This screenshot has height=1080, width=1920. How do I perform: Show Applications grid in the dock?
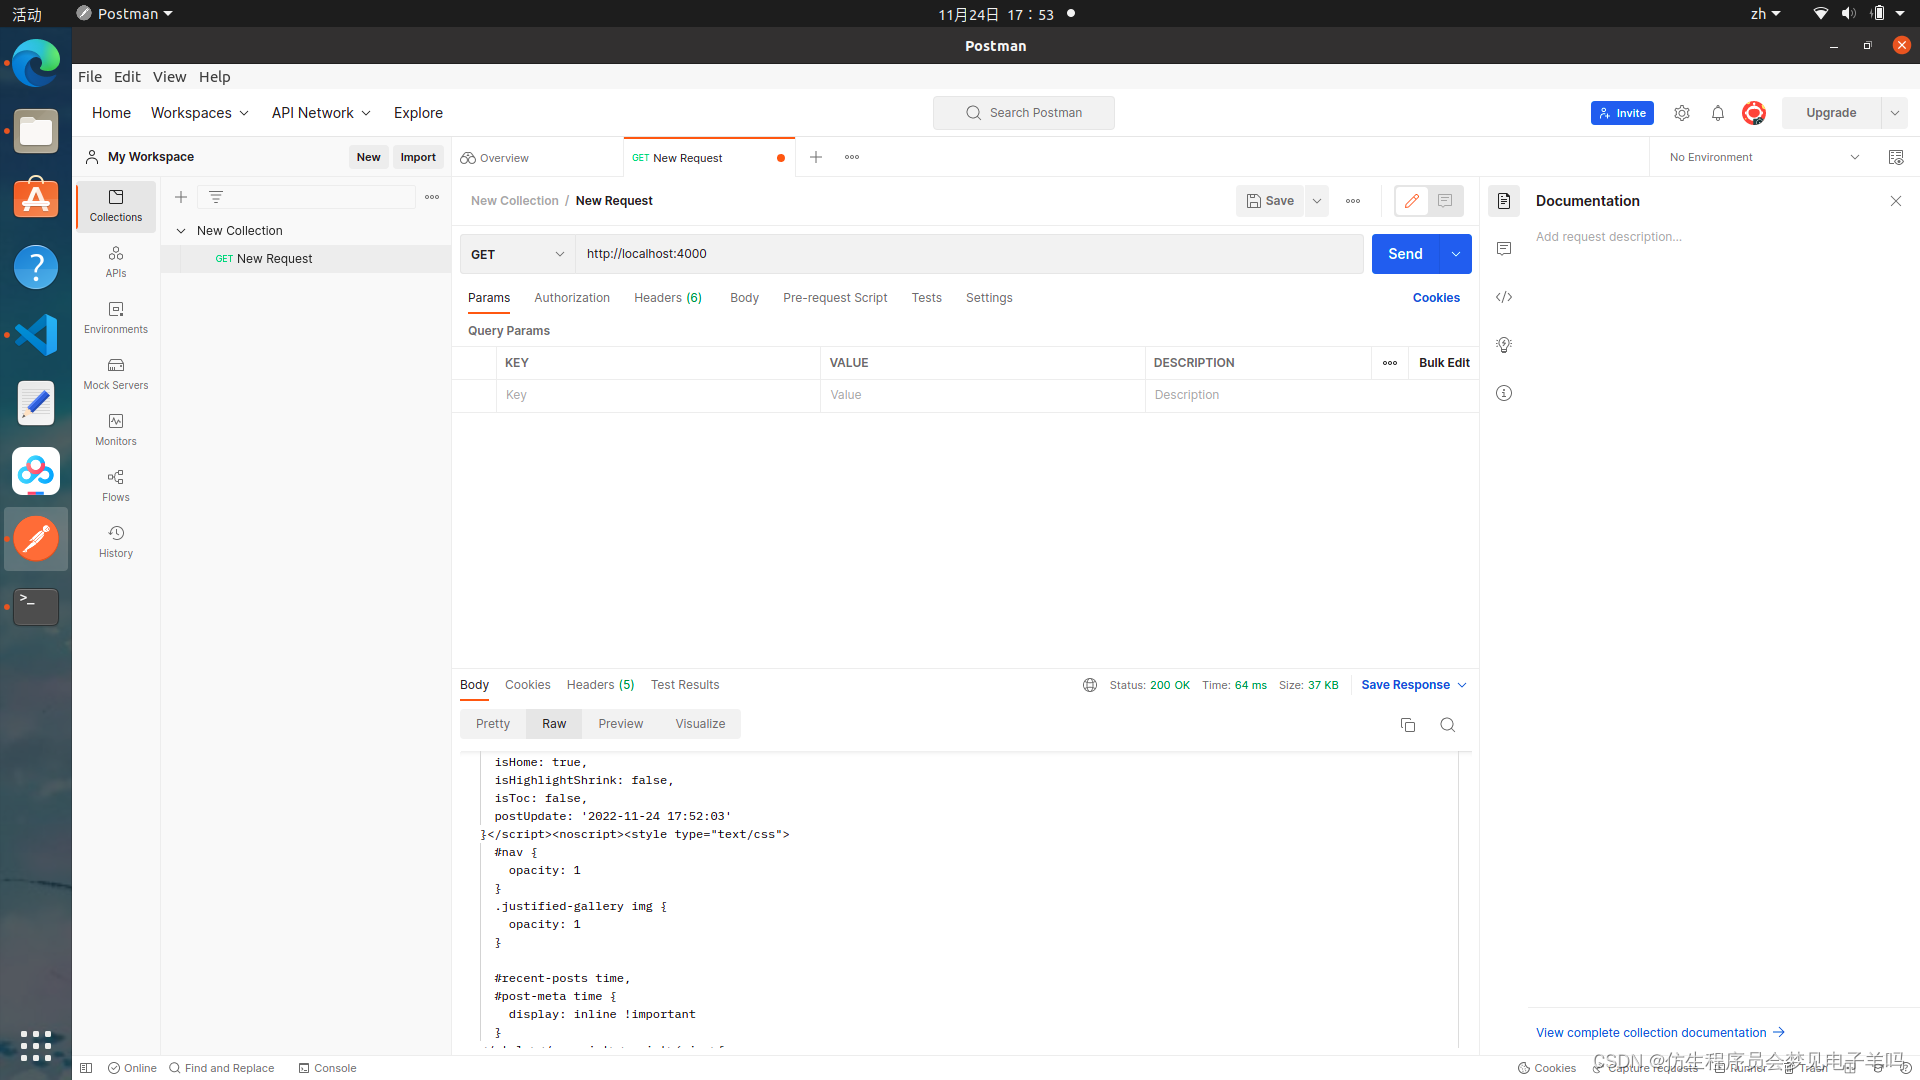[x=36, y=1046]
